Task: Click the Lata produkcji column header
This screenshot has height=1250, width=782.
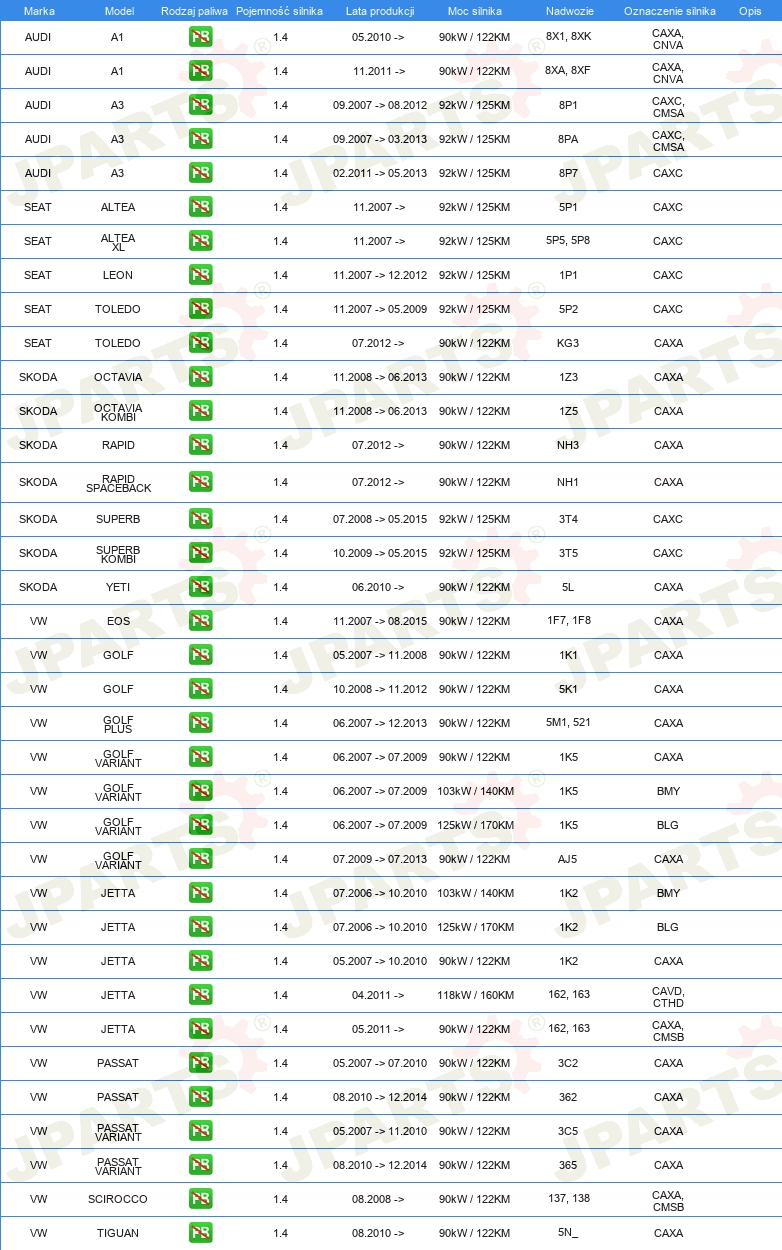Action: [379, 11]
